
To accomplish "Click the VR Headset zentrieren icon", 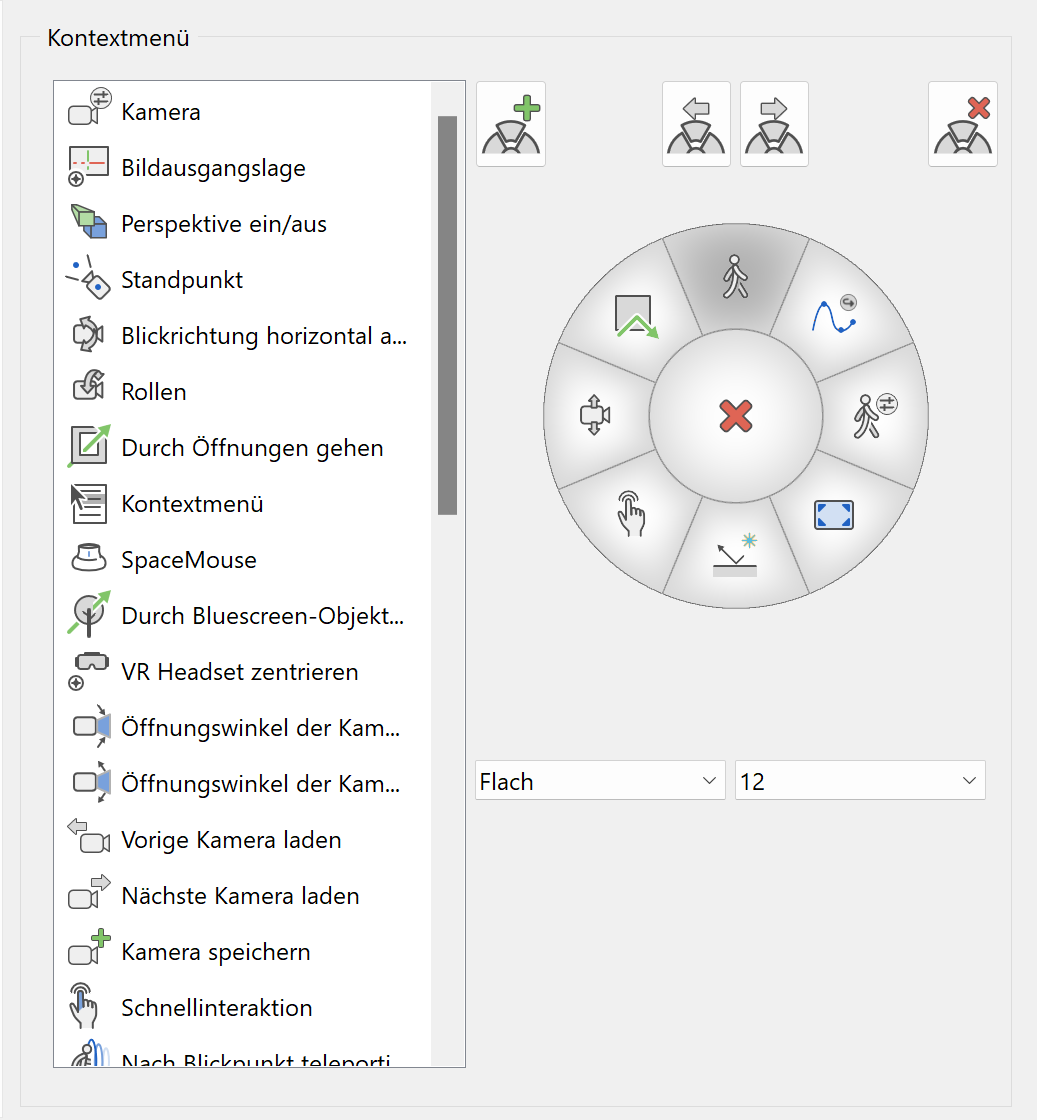I will (x=88, y=671).
